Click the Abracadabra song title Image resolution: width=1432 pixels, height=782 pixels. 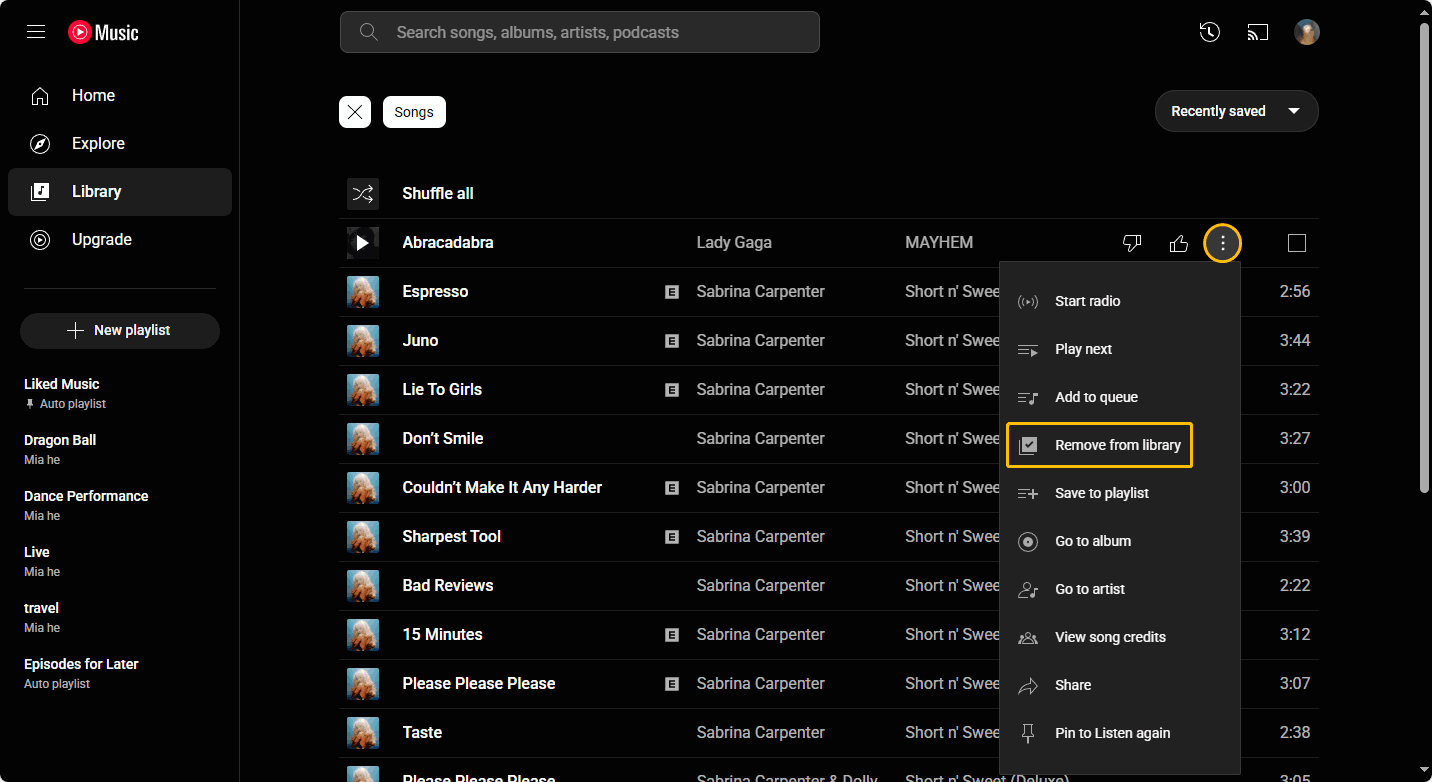[448, 243]
